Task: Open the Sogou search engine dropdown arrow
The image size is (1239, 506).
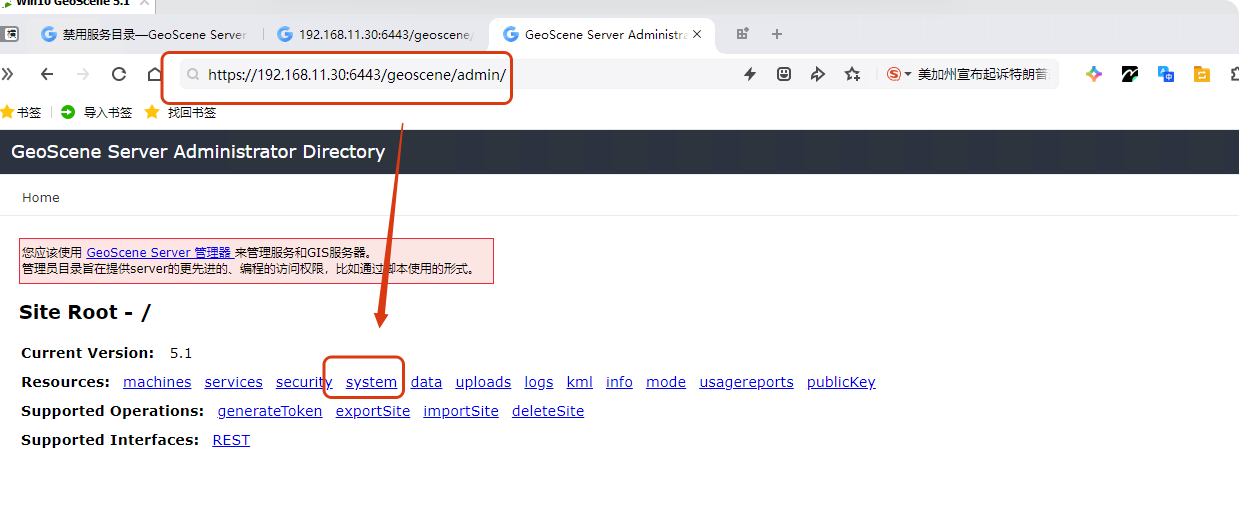Action: point(908,74)
